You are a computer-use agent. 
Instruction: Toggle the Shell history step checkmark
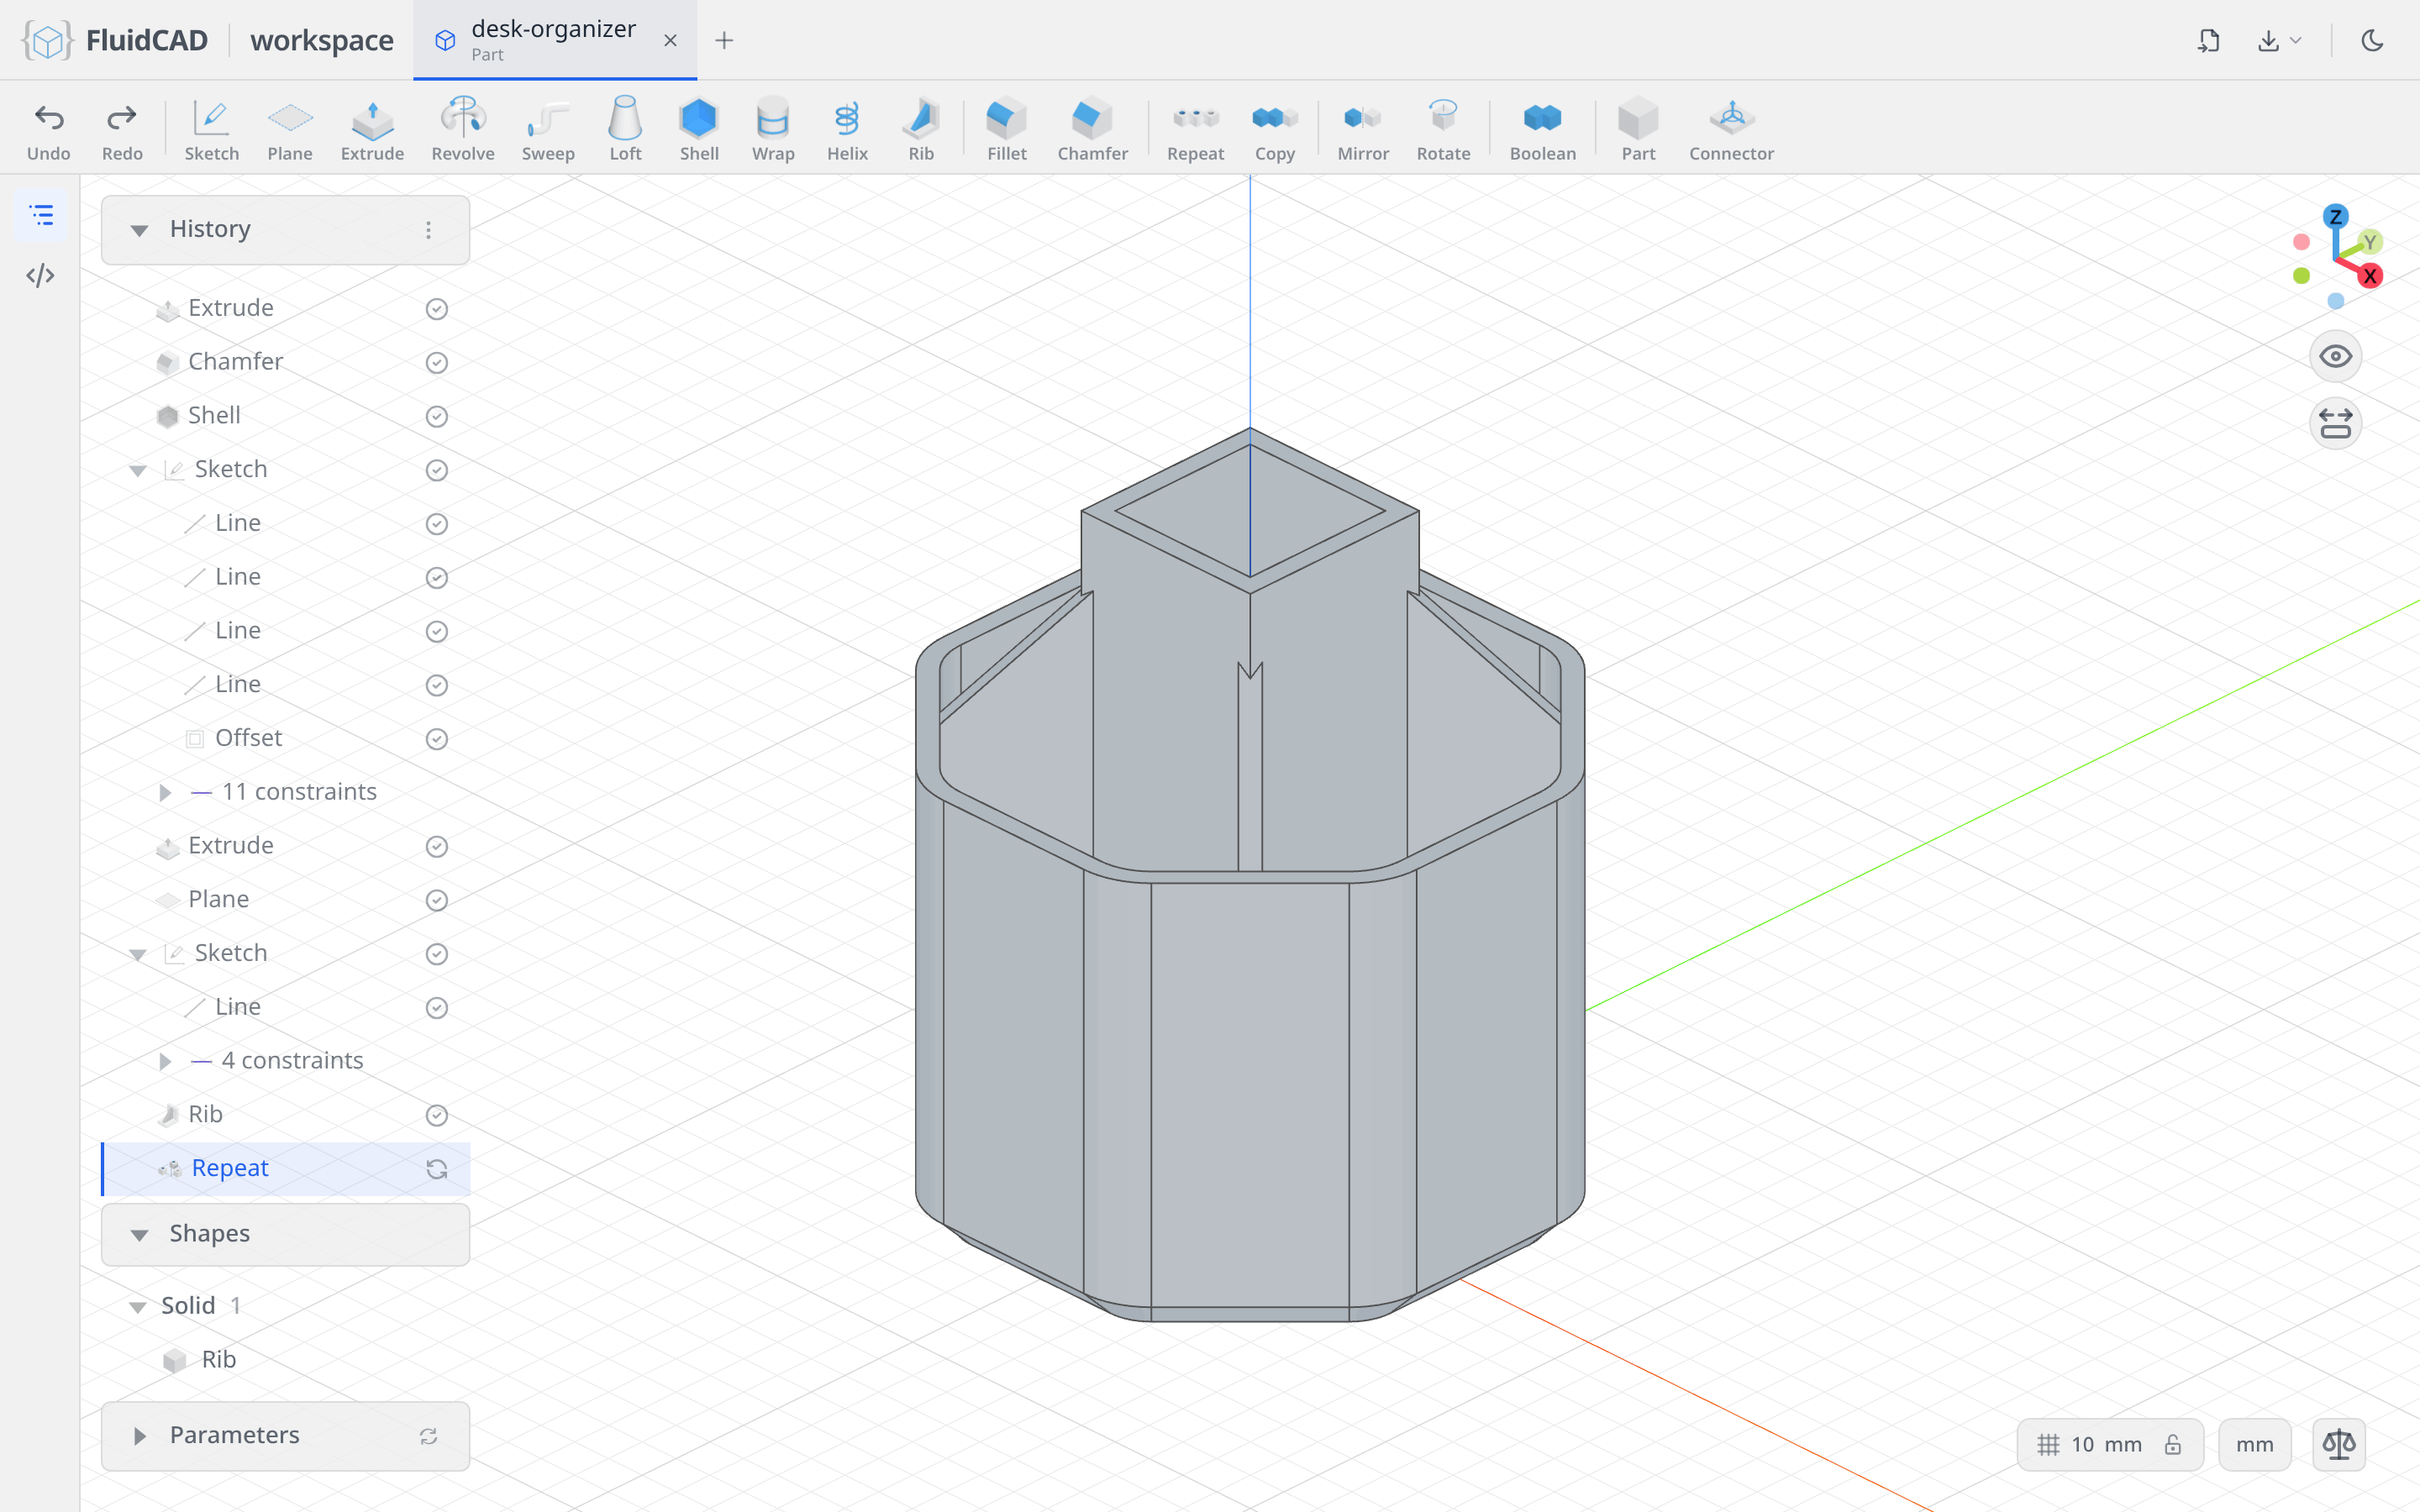436,416
